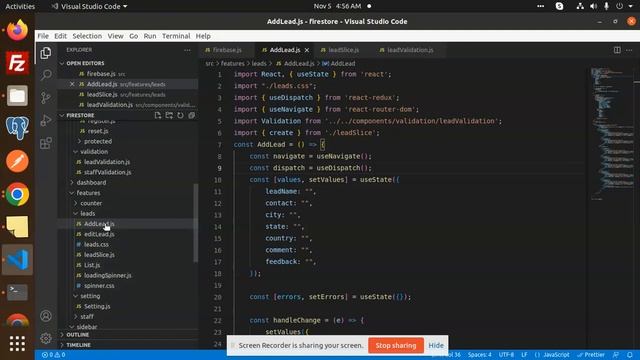Image resolution: width=640 pixels, height=360 pixels.
Task: Open the Manage gear icon
Action: pyautogui.click(x=46, y=338)
